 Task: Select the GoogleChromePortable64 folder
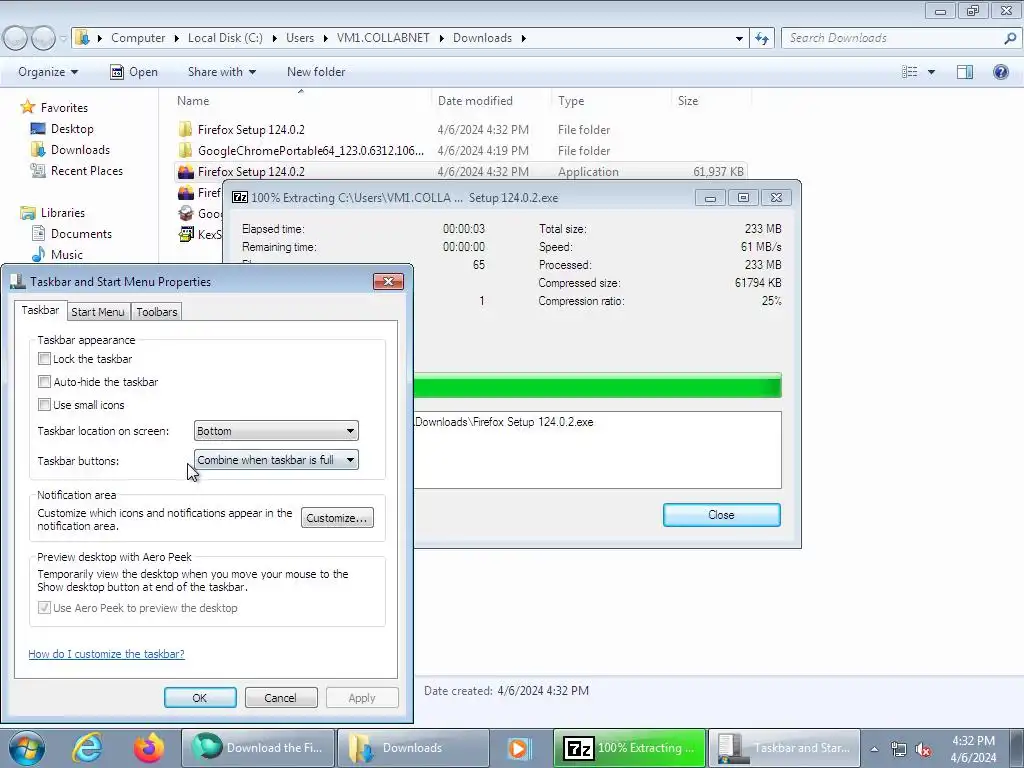(x=301, y=151)
